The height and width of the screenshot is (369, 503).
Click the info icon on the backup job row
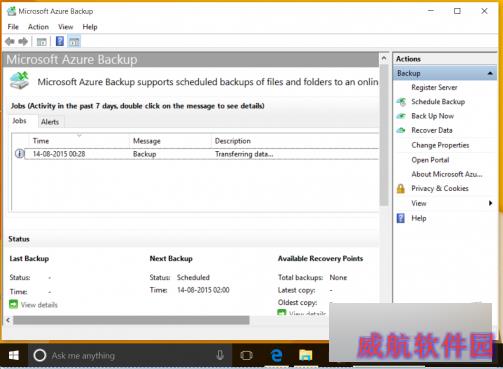(x=20, y=154)
